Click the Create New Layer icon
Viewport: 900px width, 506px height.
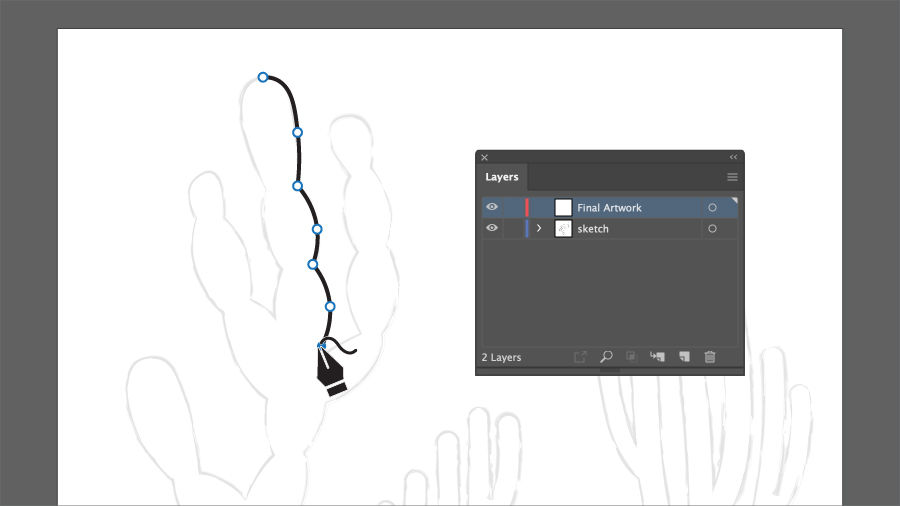click(684, 357)
